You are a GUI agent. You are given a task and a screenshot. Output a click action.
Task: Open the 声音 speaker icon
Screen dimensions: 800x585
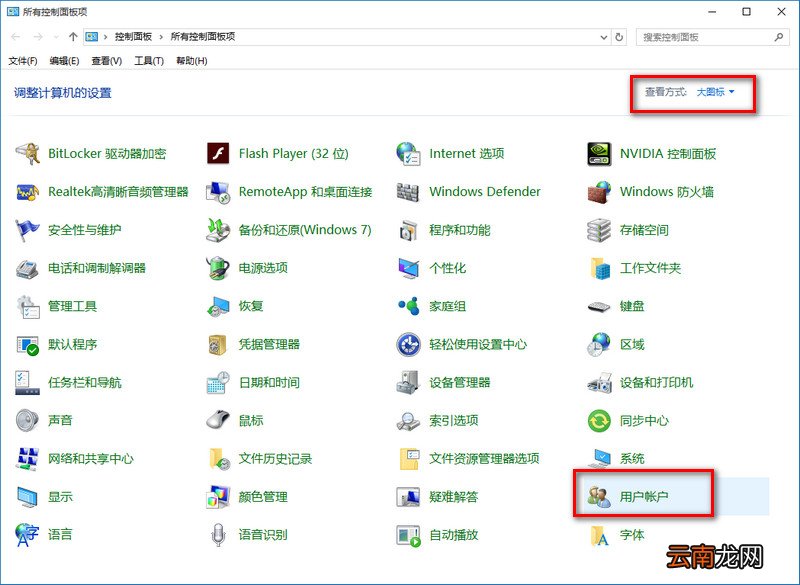(x=28, y=421)
